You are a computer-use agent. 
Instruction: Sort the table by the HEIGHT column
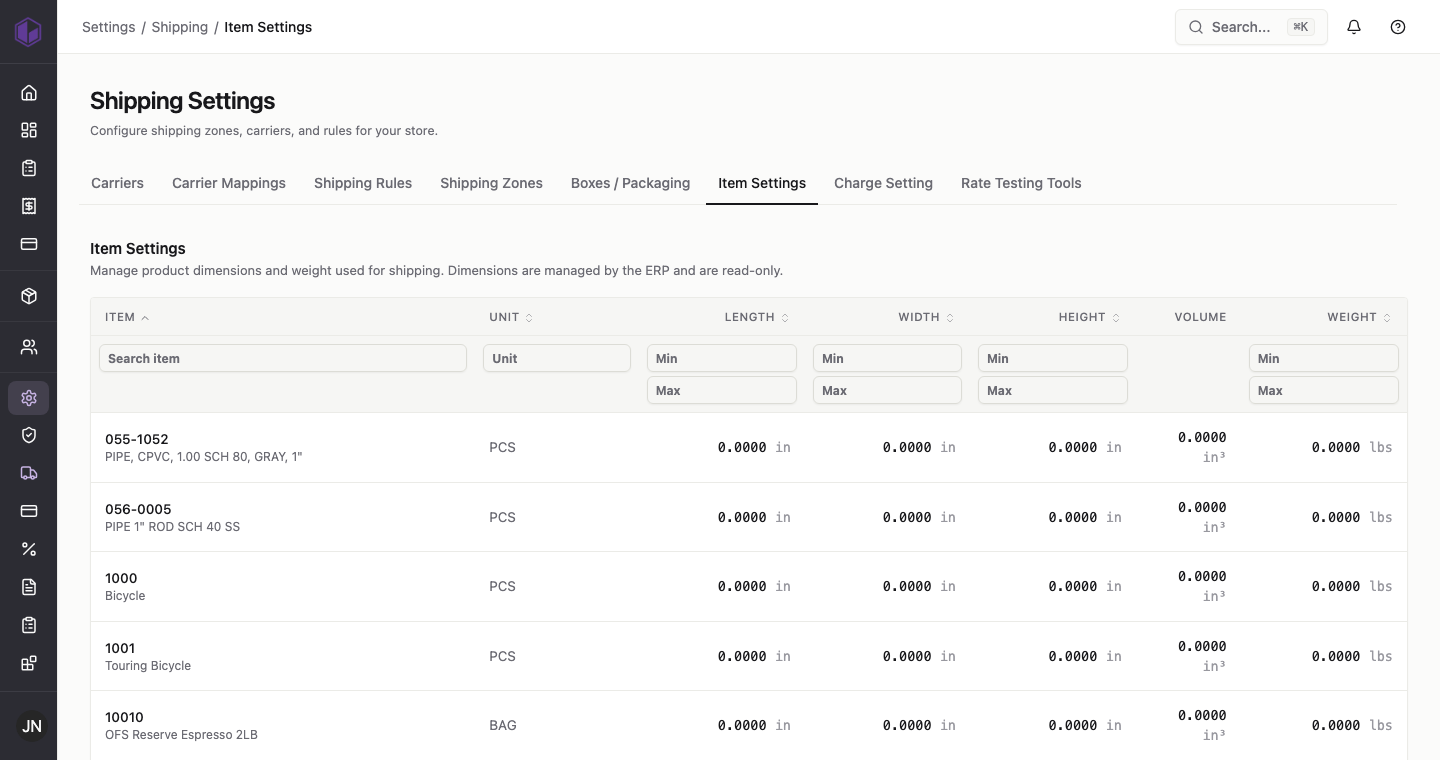[x=1089, y=317]
